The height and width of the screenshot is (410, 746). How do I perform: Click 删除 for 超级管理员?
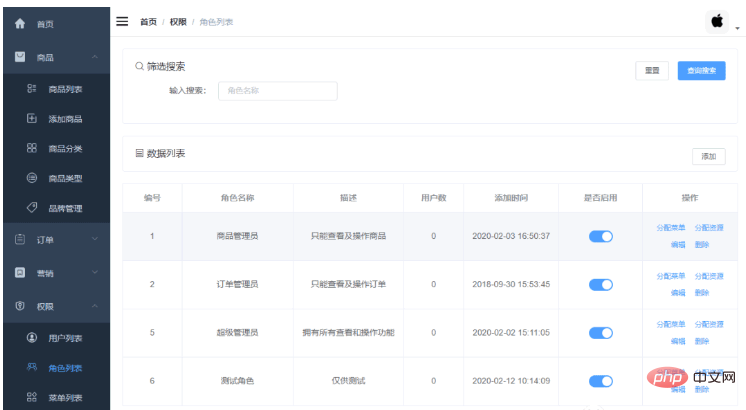pyautogui.click(x=702, y=341)
